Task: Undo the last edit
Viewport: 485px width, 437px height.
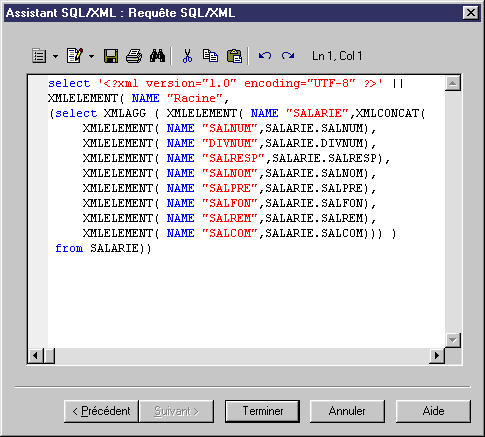Action: tap(265, 55)
